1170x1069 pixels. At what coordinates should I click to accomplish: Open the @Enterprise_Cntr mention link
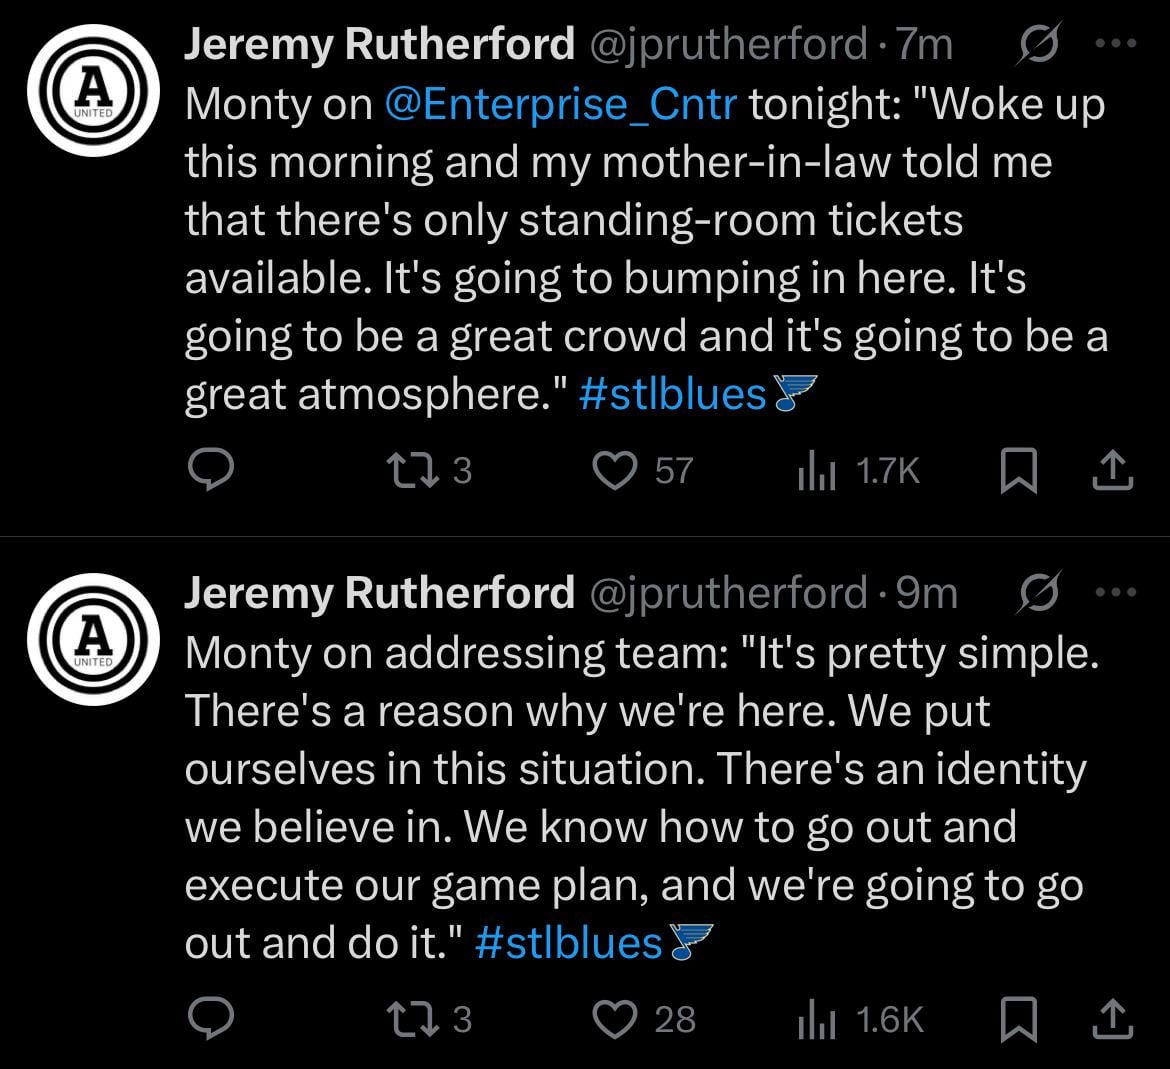click(560, 104)
